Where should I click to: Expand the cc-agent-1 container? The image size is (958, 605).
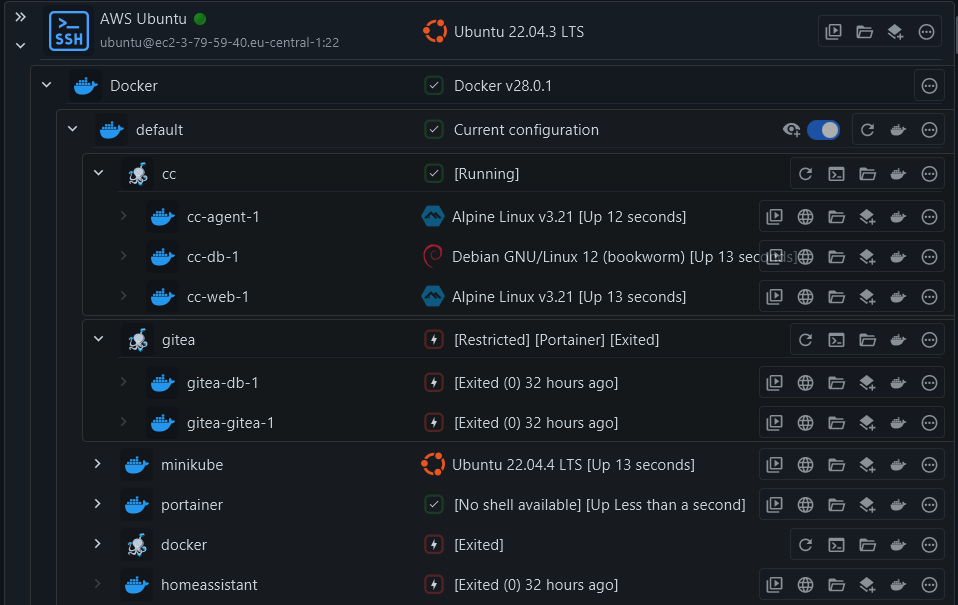[123, 216]
